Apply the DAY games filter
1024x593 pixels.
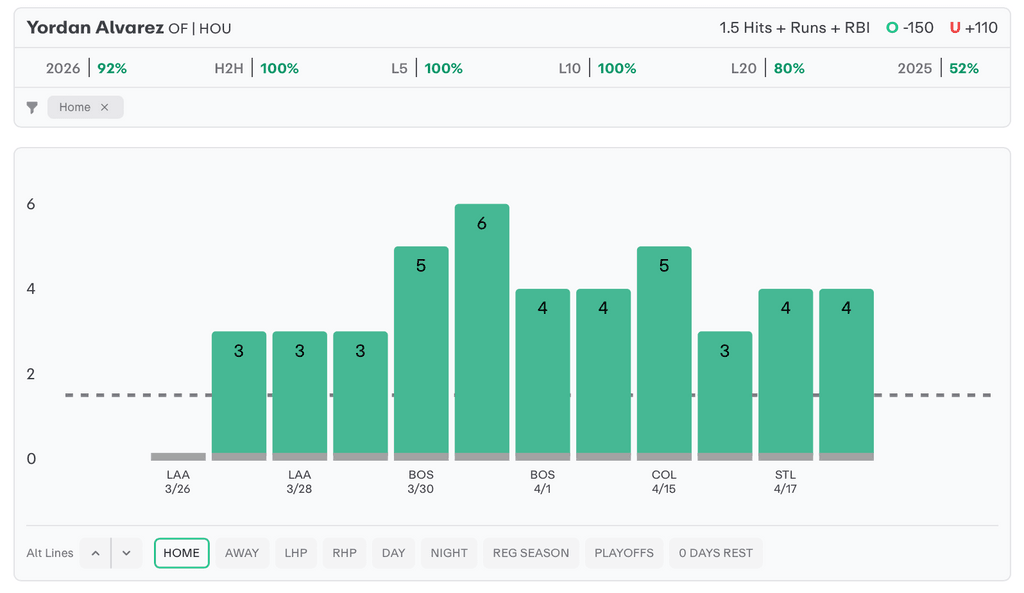pos(394,553)
